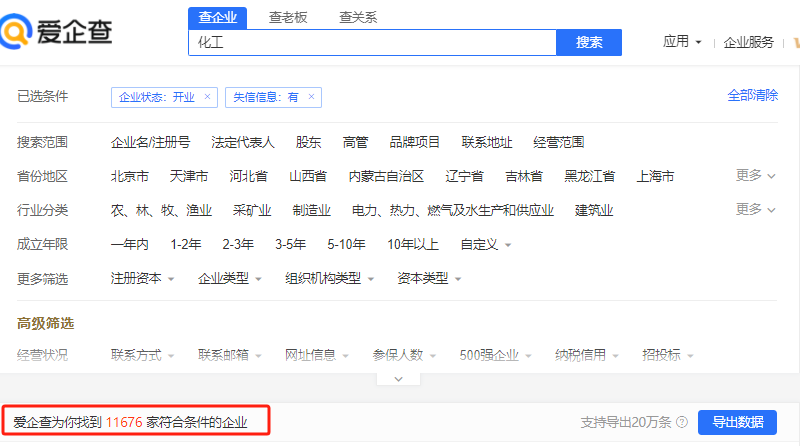
Task: Select 北京市 province filter
Action: point(130,176)
